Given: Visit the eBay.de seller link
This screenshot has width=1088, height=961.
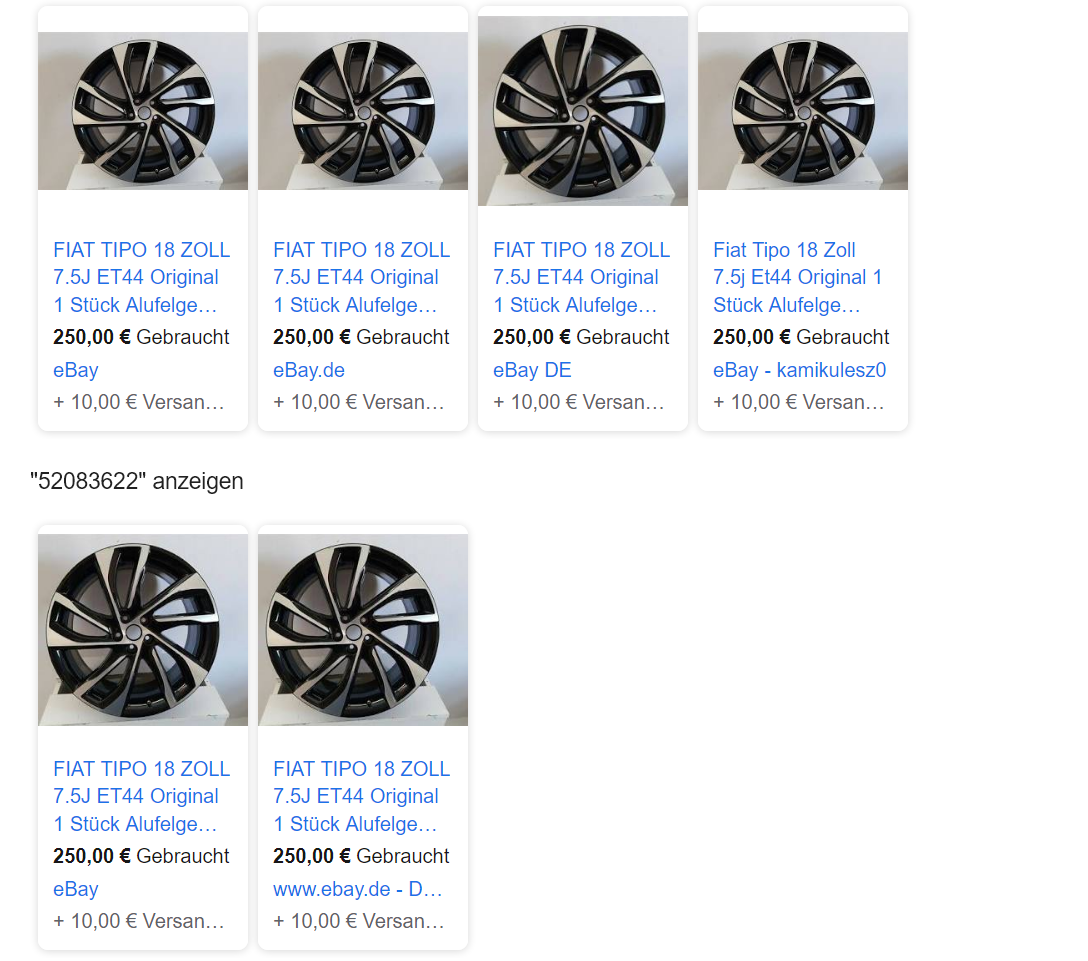Looking at the screenshot, I should coord(309,370).
